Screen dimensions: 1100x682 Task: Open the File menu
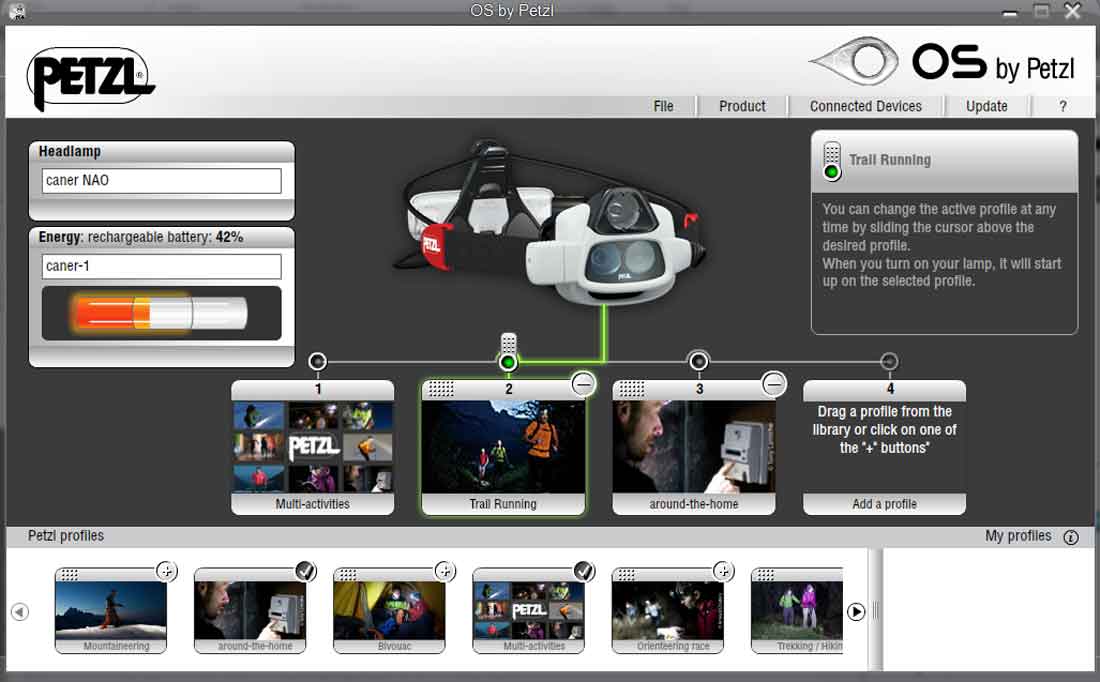(663, 106)
